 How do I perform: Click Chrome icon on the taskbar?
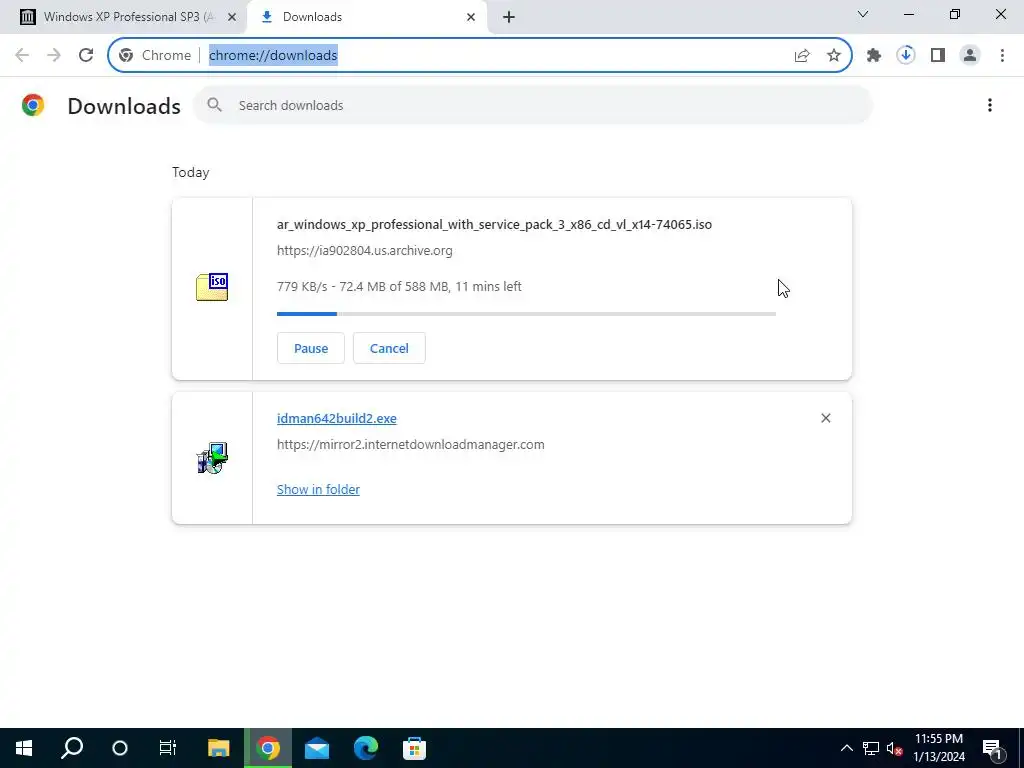click(x=268, y=748)
